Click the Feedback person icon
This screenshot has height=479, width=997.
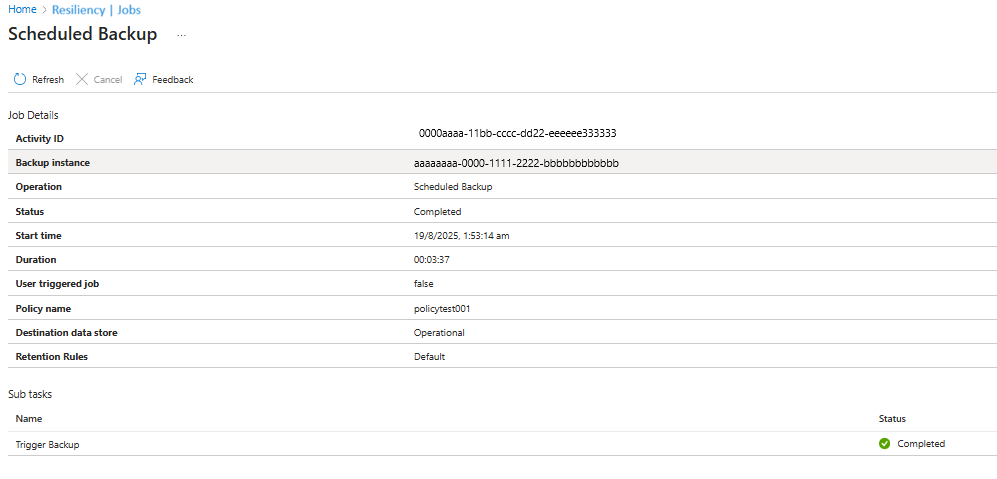pos(140,80)
